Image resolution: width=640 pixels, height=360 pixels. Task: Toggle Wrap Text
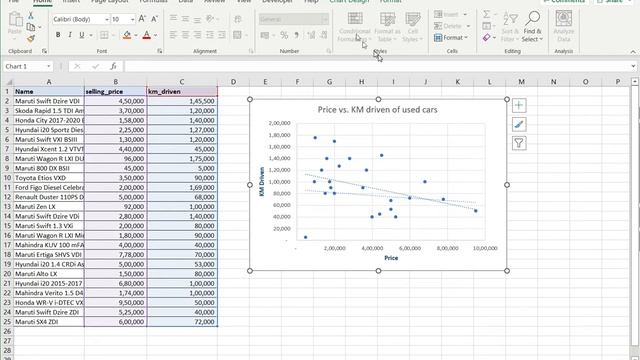(238, 19)
